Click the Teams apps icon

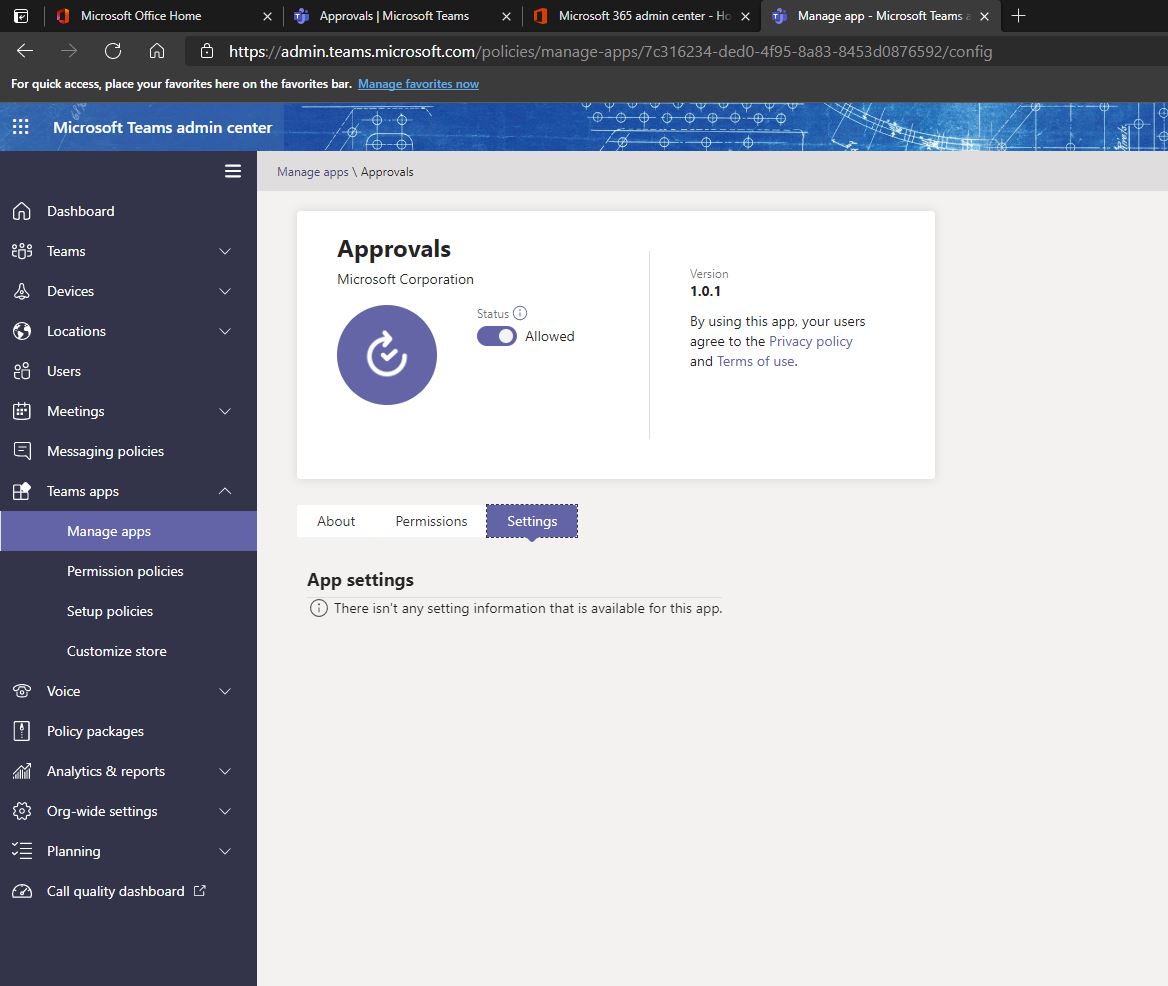22,492
